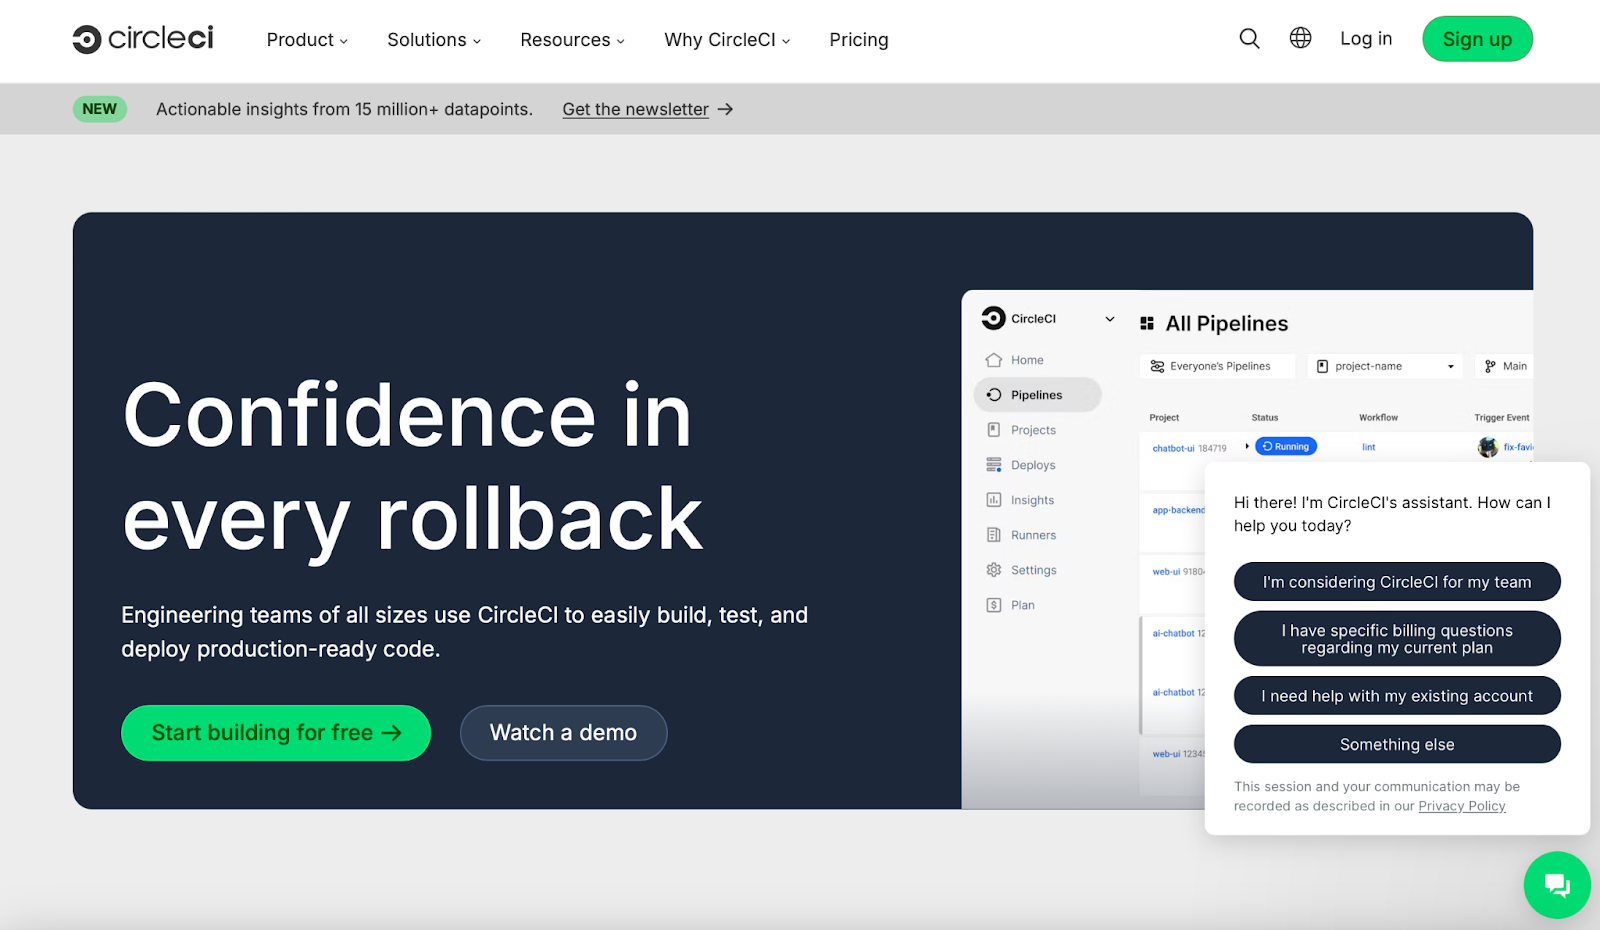The height and width of the screenshot is (930, 1600).
Task: Click the Running status badge
Action: (1286, 446)
